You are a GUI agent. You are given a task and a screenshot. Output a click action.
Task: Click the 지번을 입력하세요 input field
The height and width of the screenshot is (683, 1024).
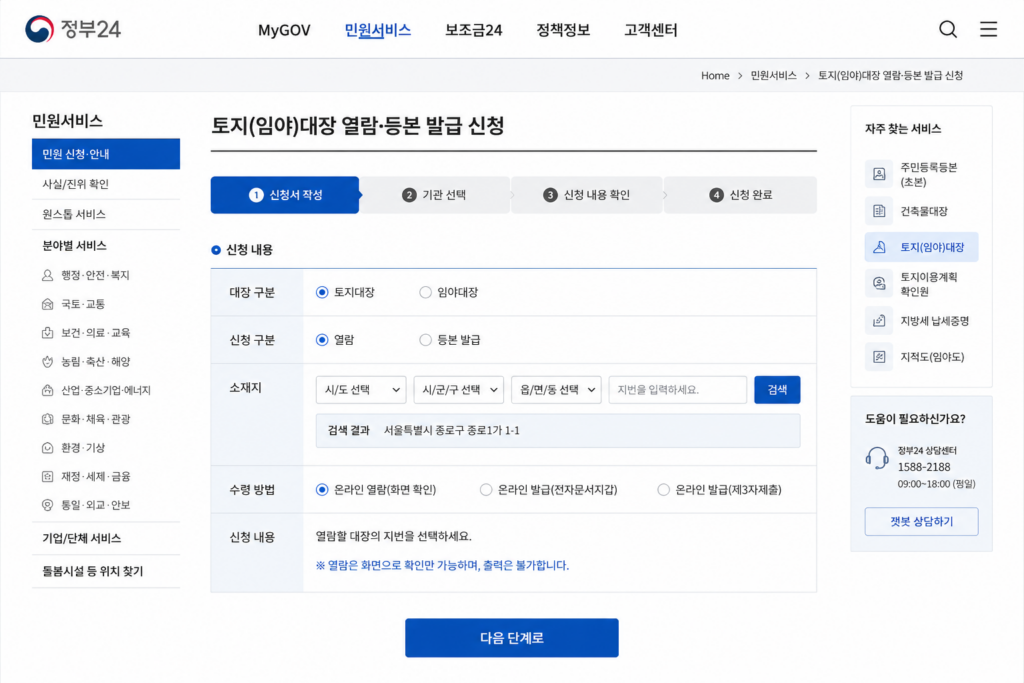coord(678,390)
